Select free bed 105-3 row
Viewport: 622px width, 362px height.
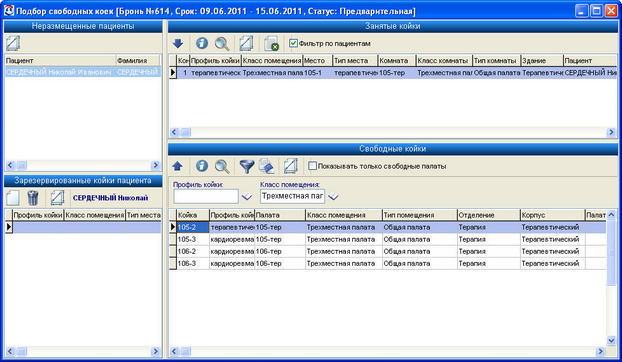coord(388,239)
